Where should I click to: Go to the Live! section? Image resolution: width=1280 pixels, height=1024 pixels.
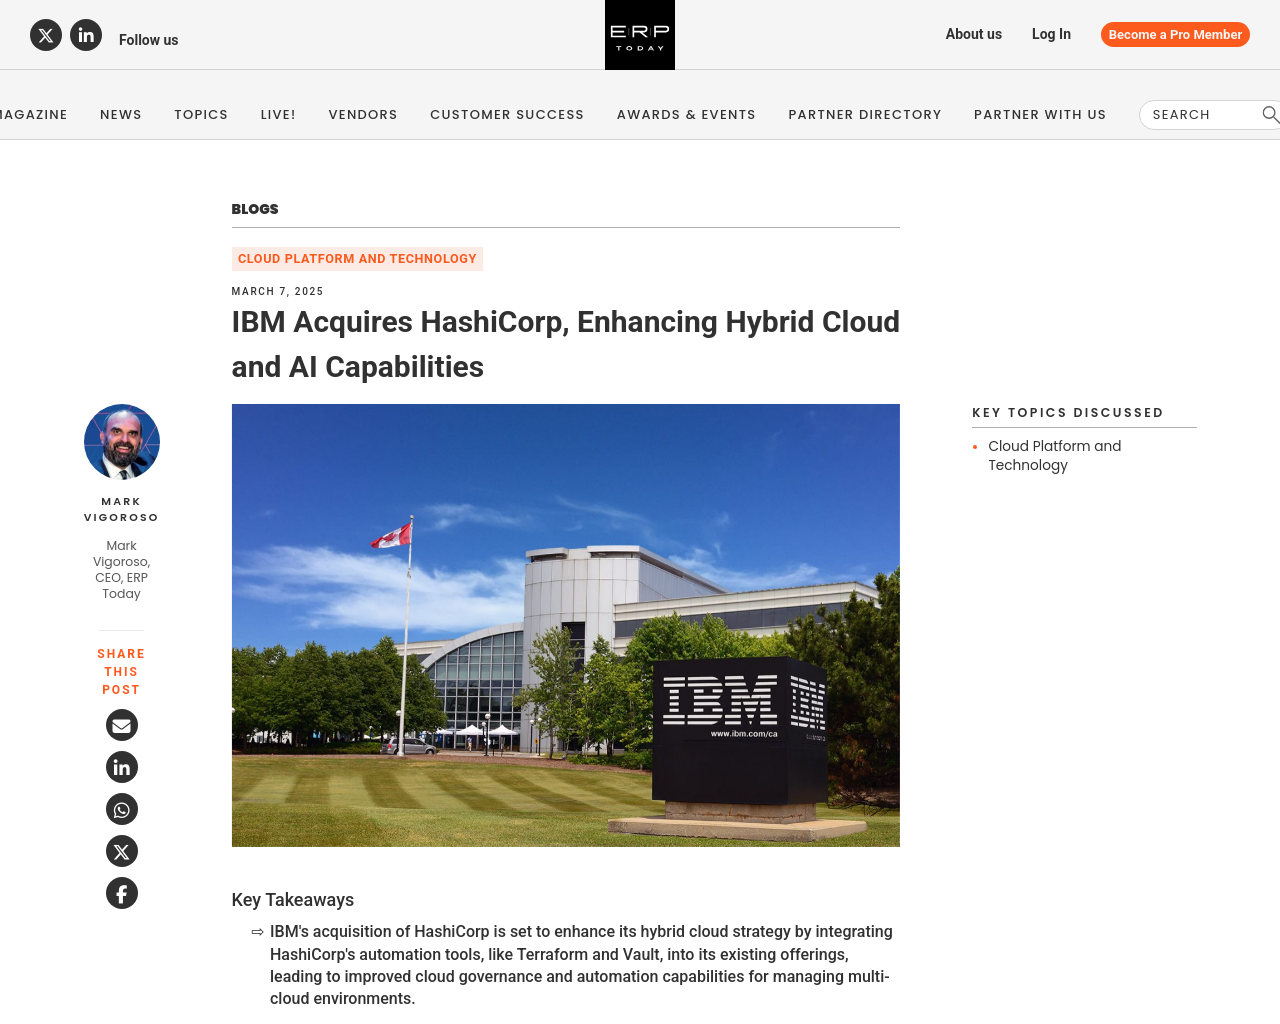point(278,115)
